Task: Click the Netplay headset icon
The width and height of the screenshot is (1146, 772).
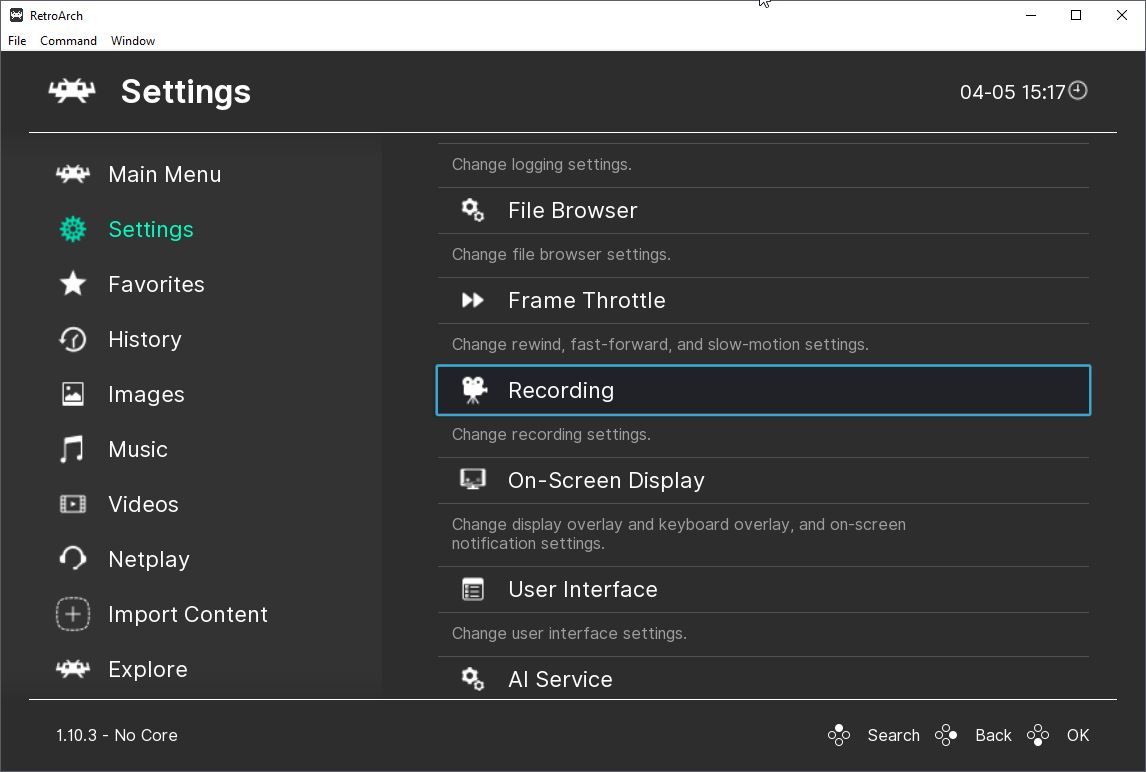Action: (x=73, y=559)
